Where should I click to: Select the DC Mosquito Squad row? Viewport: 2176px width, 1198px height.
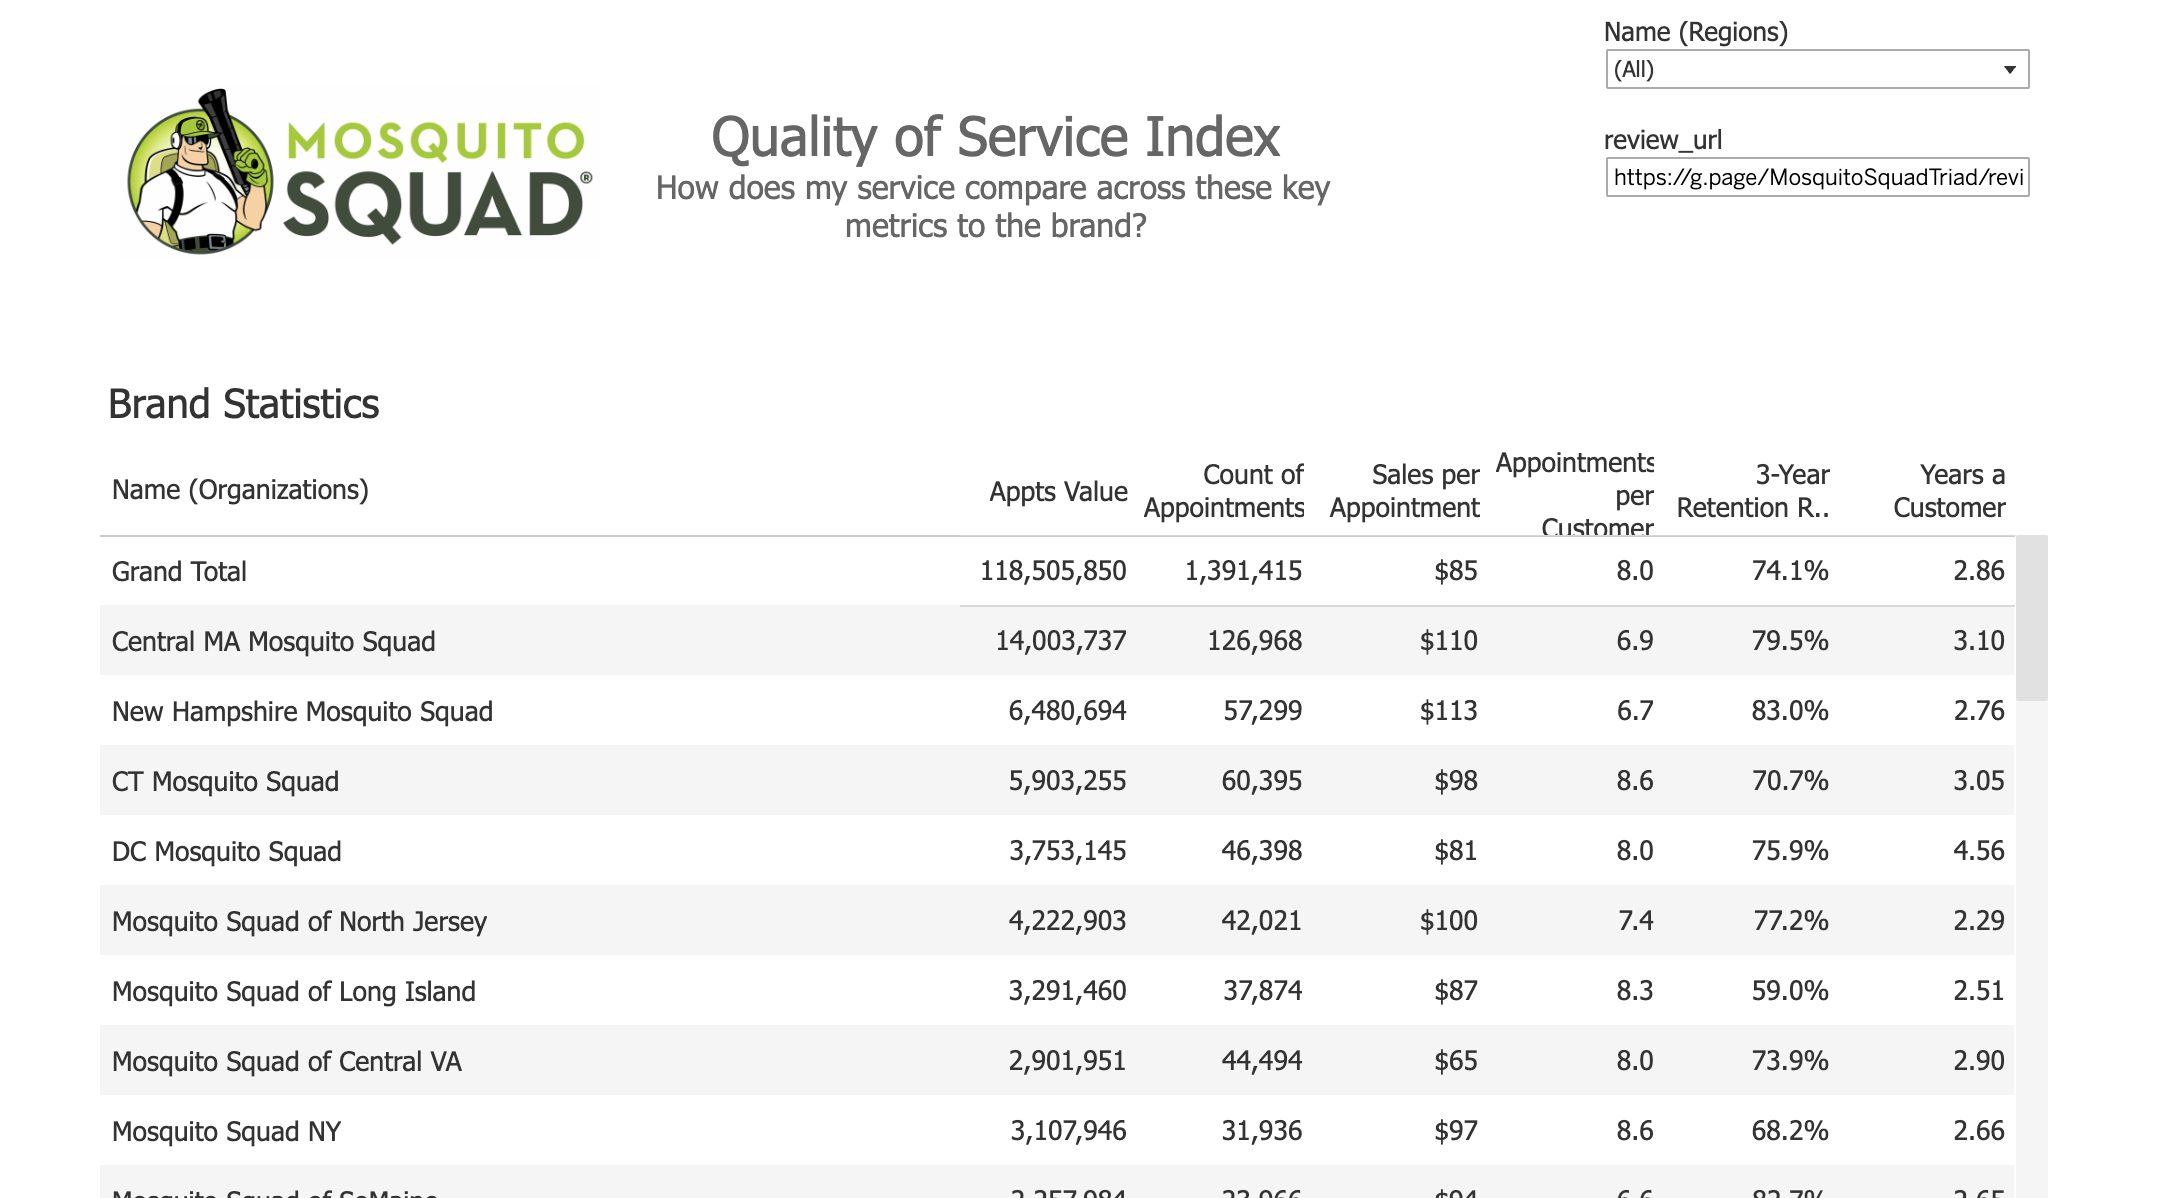(226, 852)
